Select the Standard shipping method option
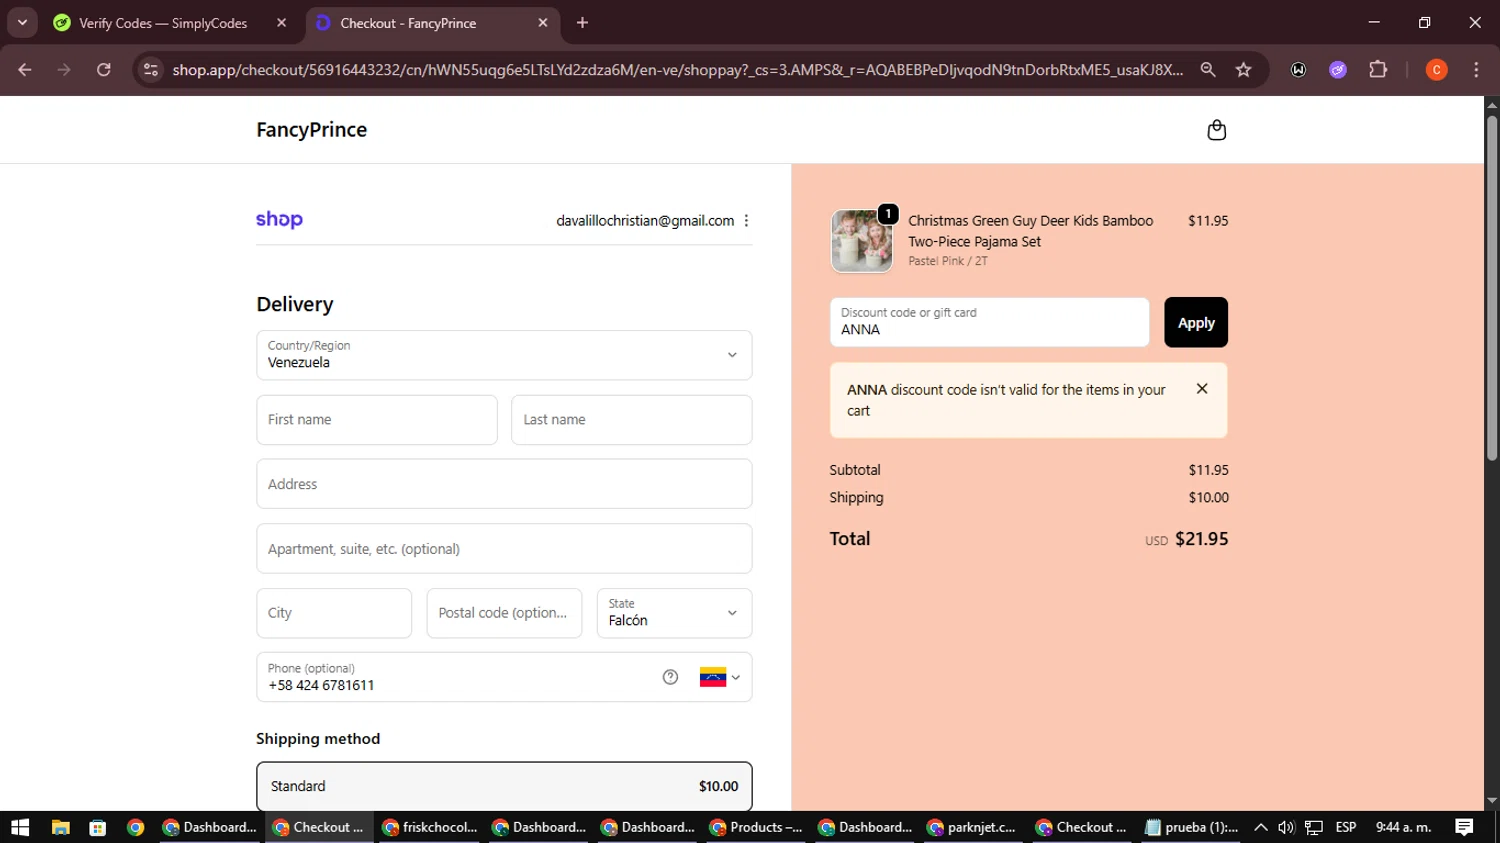This screenshot has width=1500, height=843. point(504,786)
